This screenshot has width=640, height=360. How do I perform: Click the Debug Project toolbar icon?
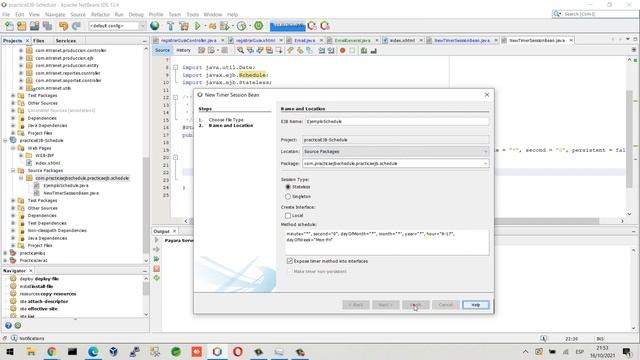(x=212, y=26)
